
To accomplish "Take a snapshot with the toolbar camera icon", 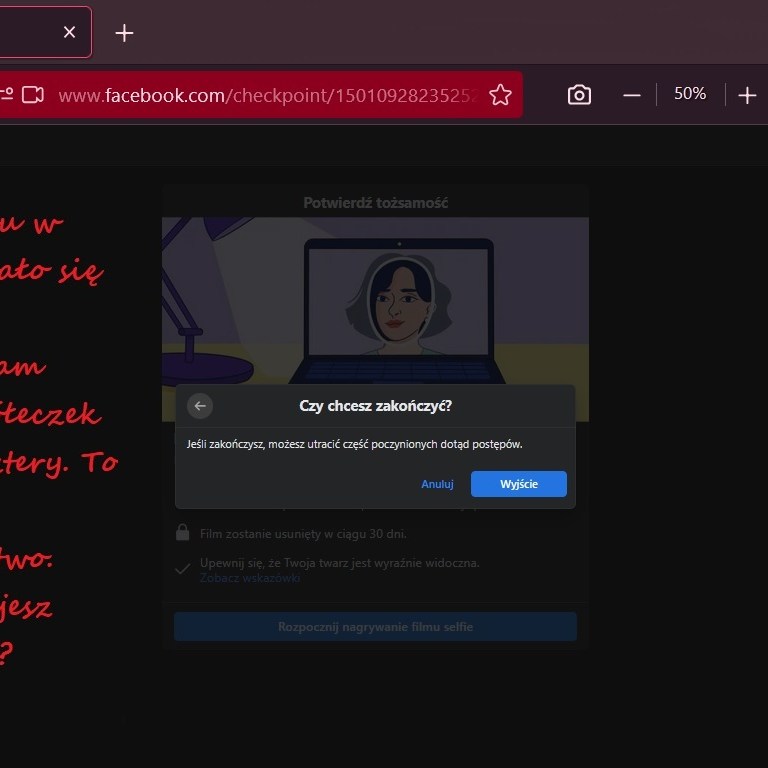I will tap(579, 95).
